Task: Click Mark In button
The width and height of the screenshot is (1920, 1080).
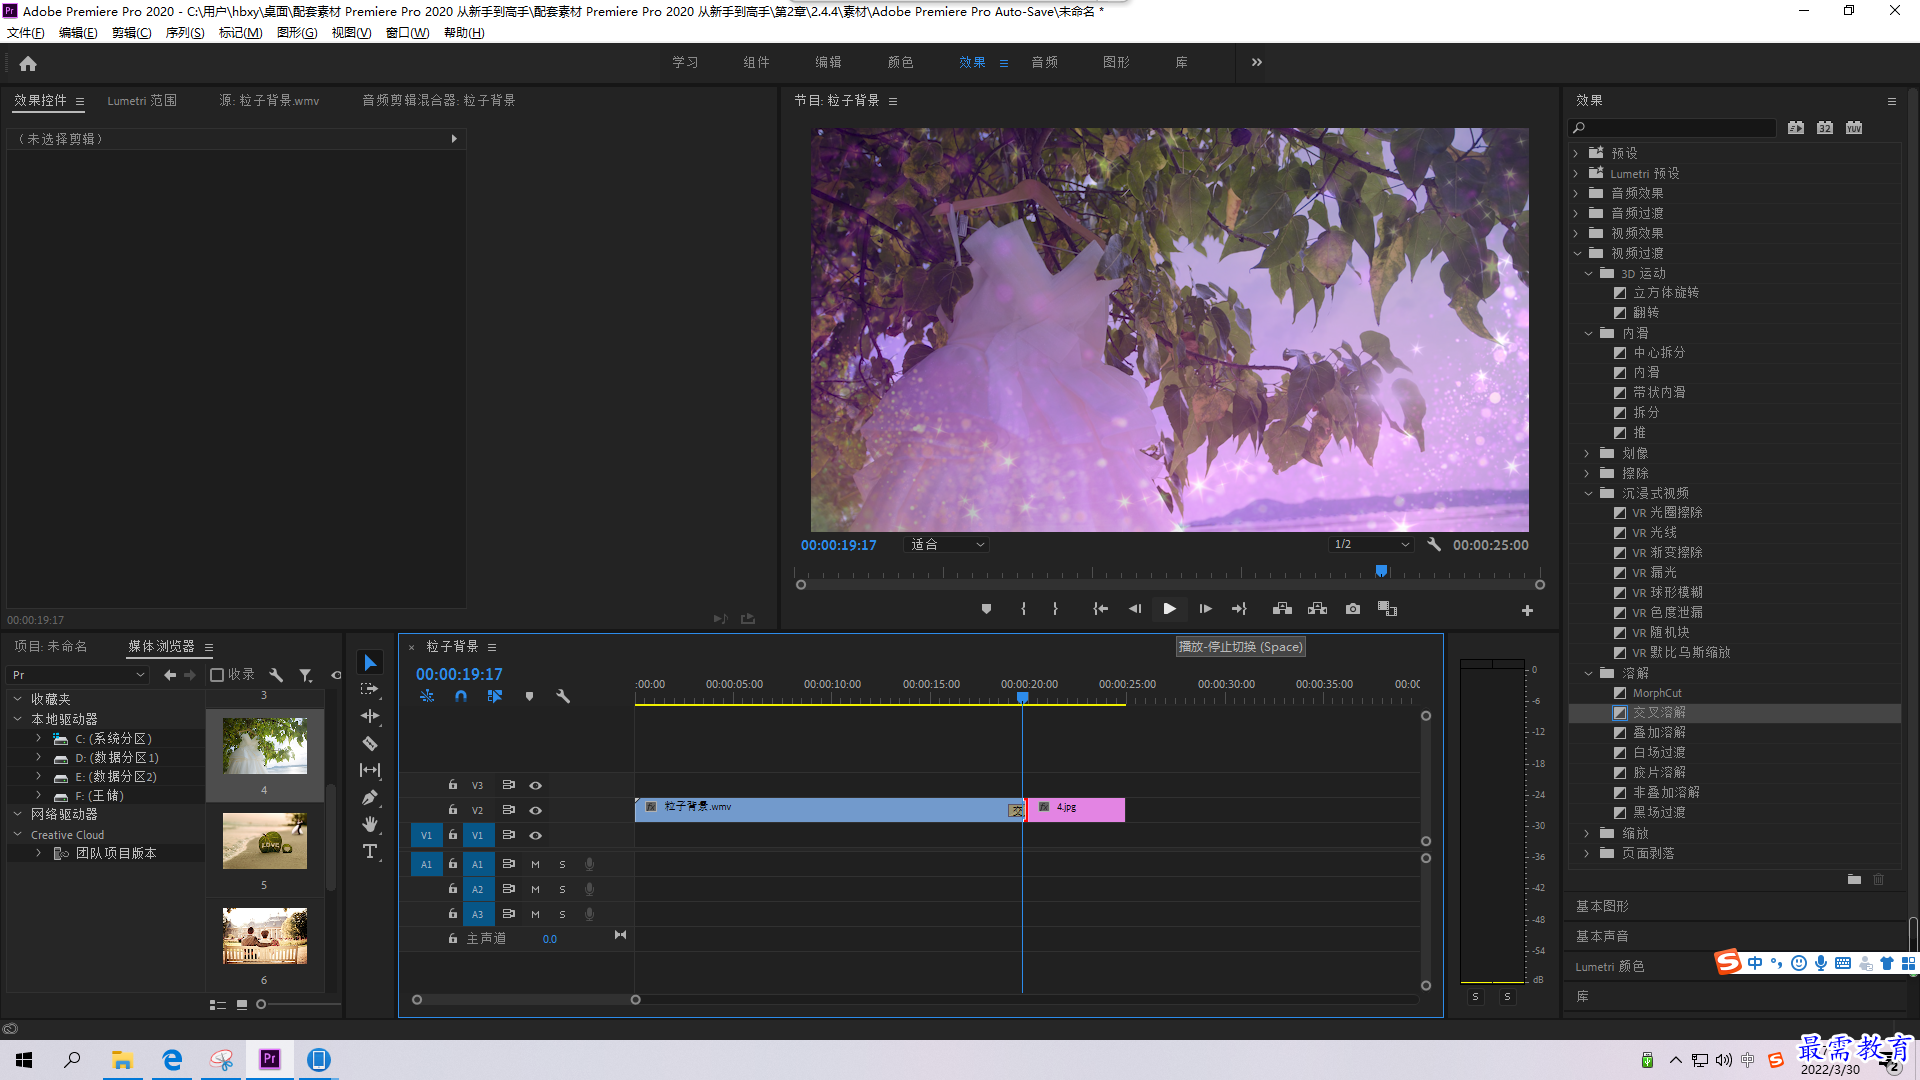Action: click(1023, 609)
